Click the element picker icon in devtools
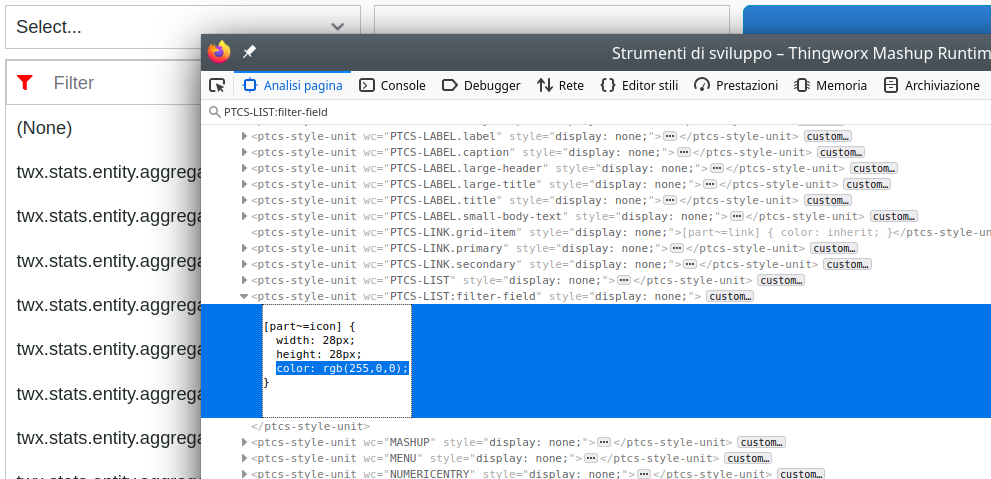The width and height of the screenshot is (991, 479). (x=217, y=85)
